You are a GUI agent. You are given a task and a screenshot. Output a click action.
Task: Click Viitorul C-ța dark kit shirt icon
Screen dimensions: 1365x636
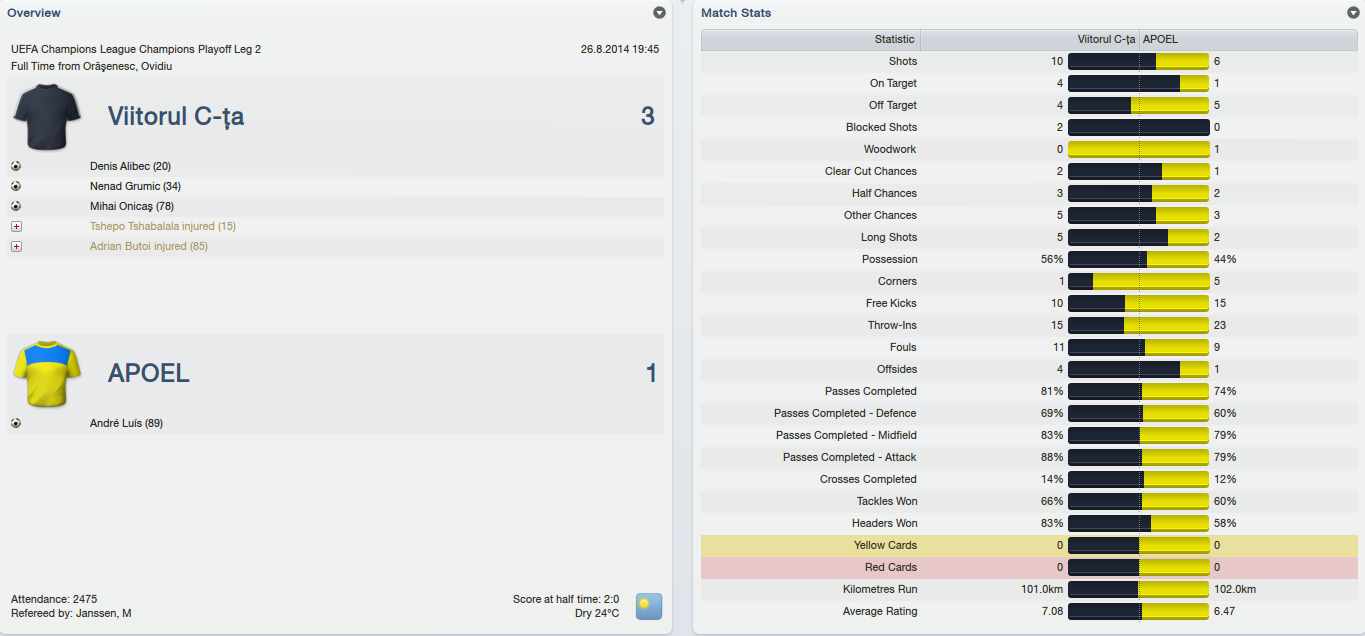pos(47,116)
